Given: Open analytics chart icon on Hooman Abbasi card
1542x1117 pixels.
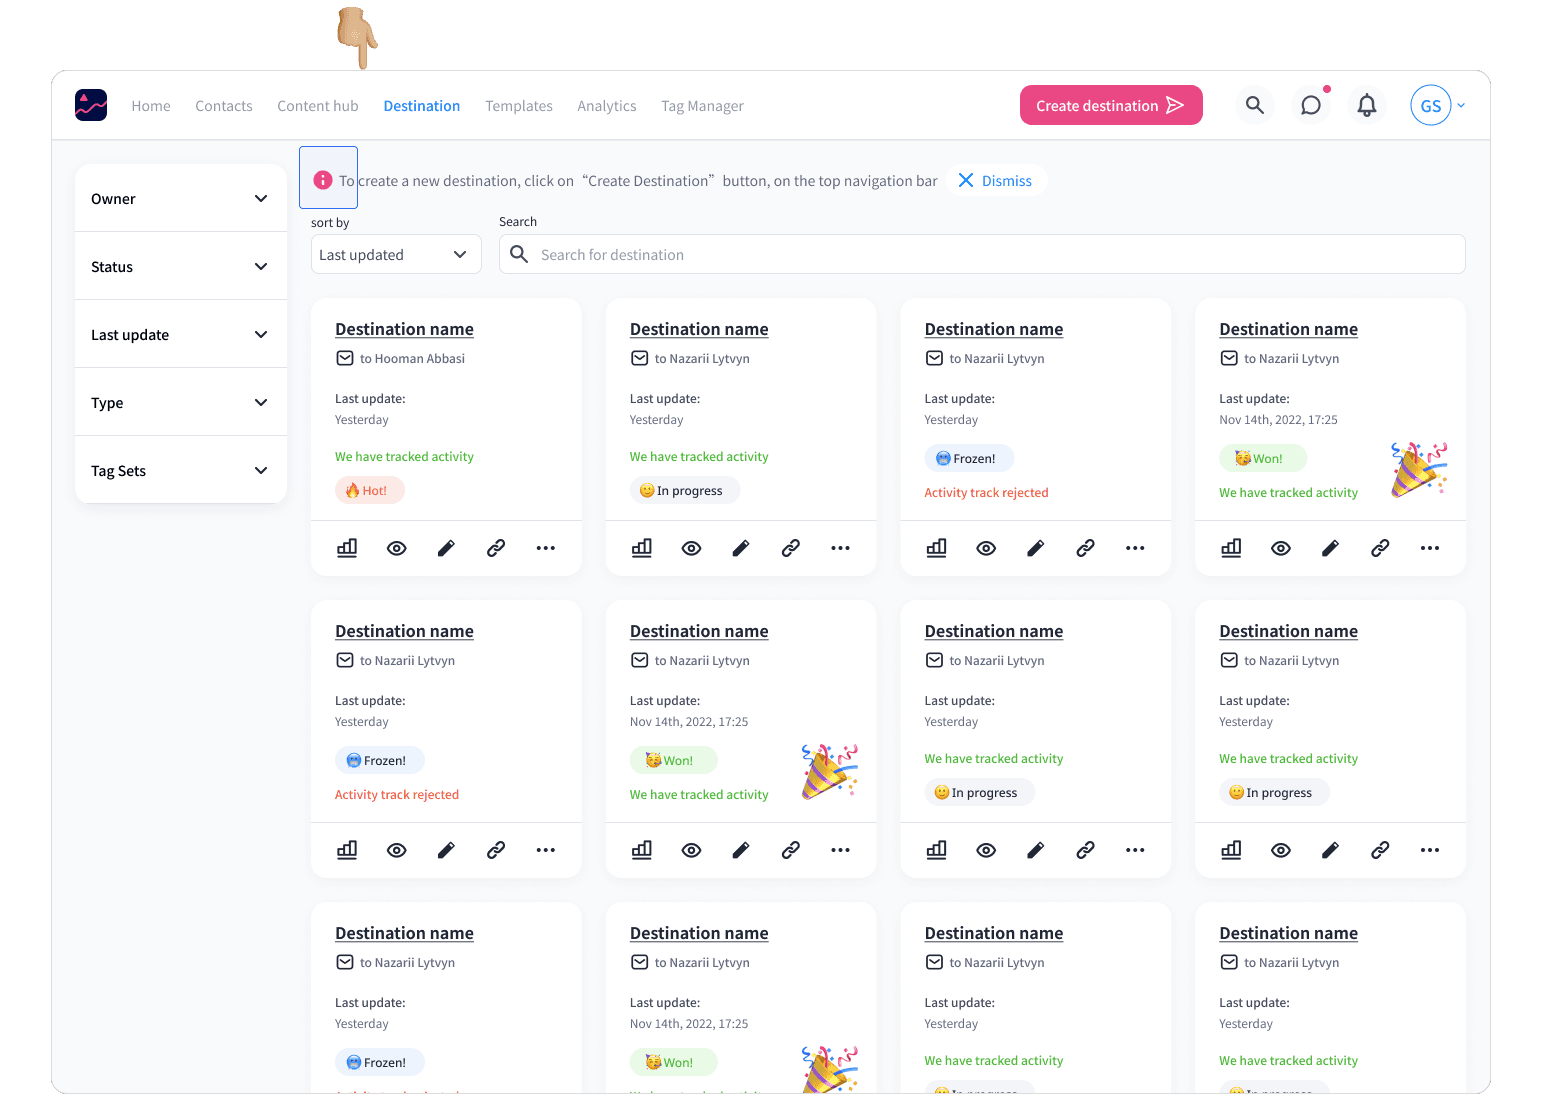Looking at the screenshot, I should pos(347,548).
